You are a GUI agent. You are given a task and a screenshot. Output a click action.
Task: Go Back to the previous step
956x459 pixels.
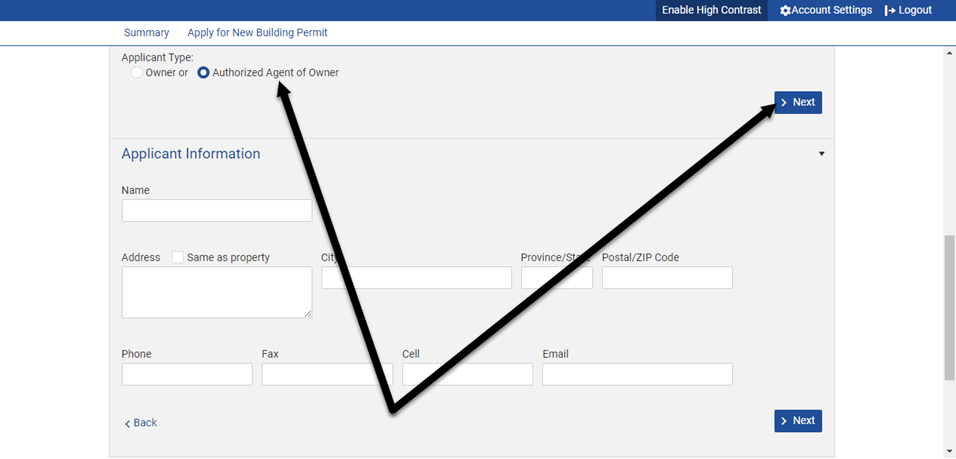tap(141, 423)
